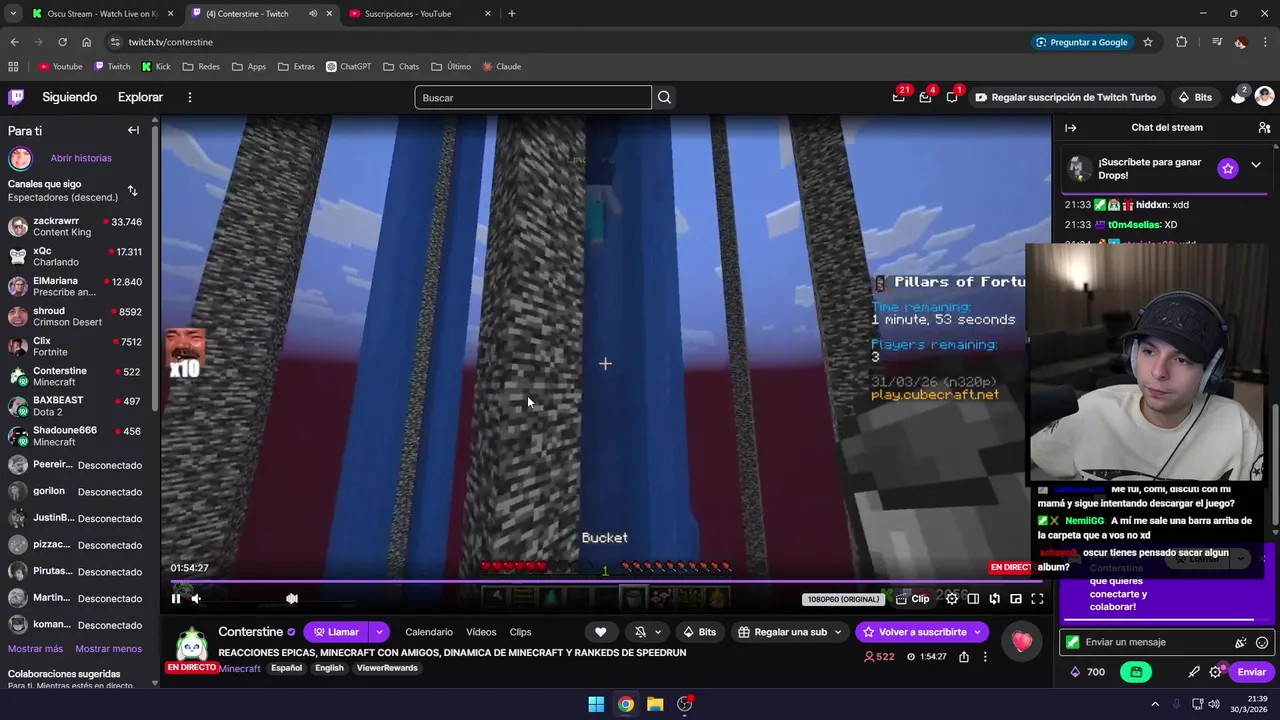The height and width of the screenshot is (720, 1280).
Task: Pause the stream video
Action: pos(176,598)
